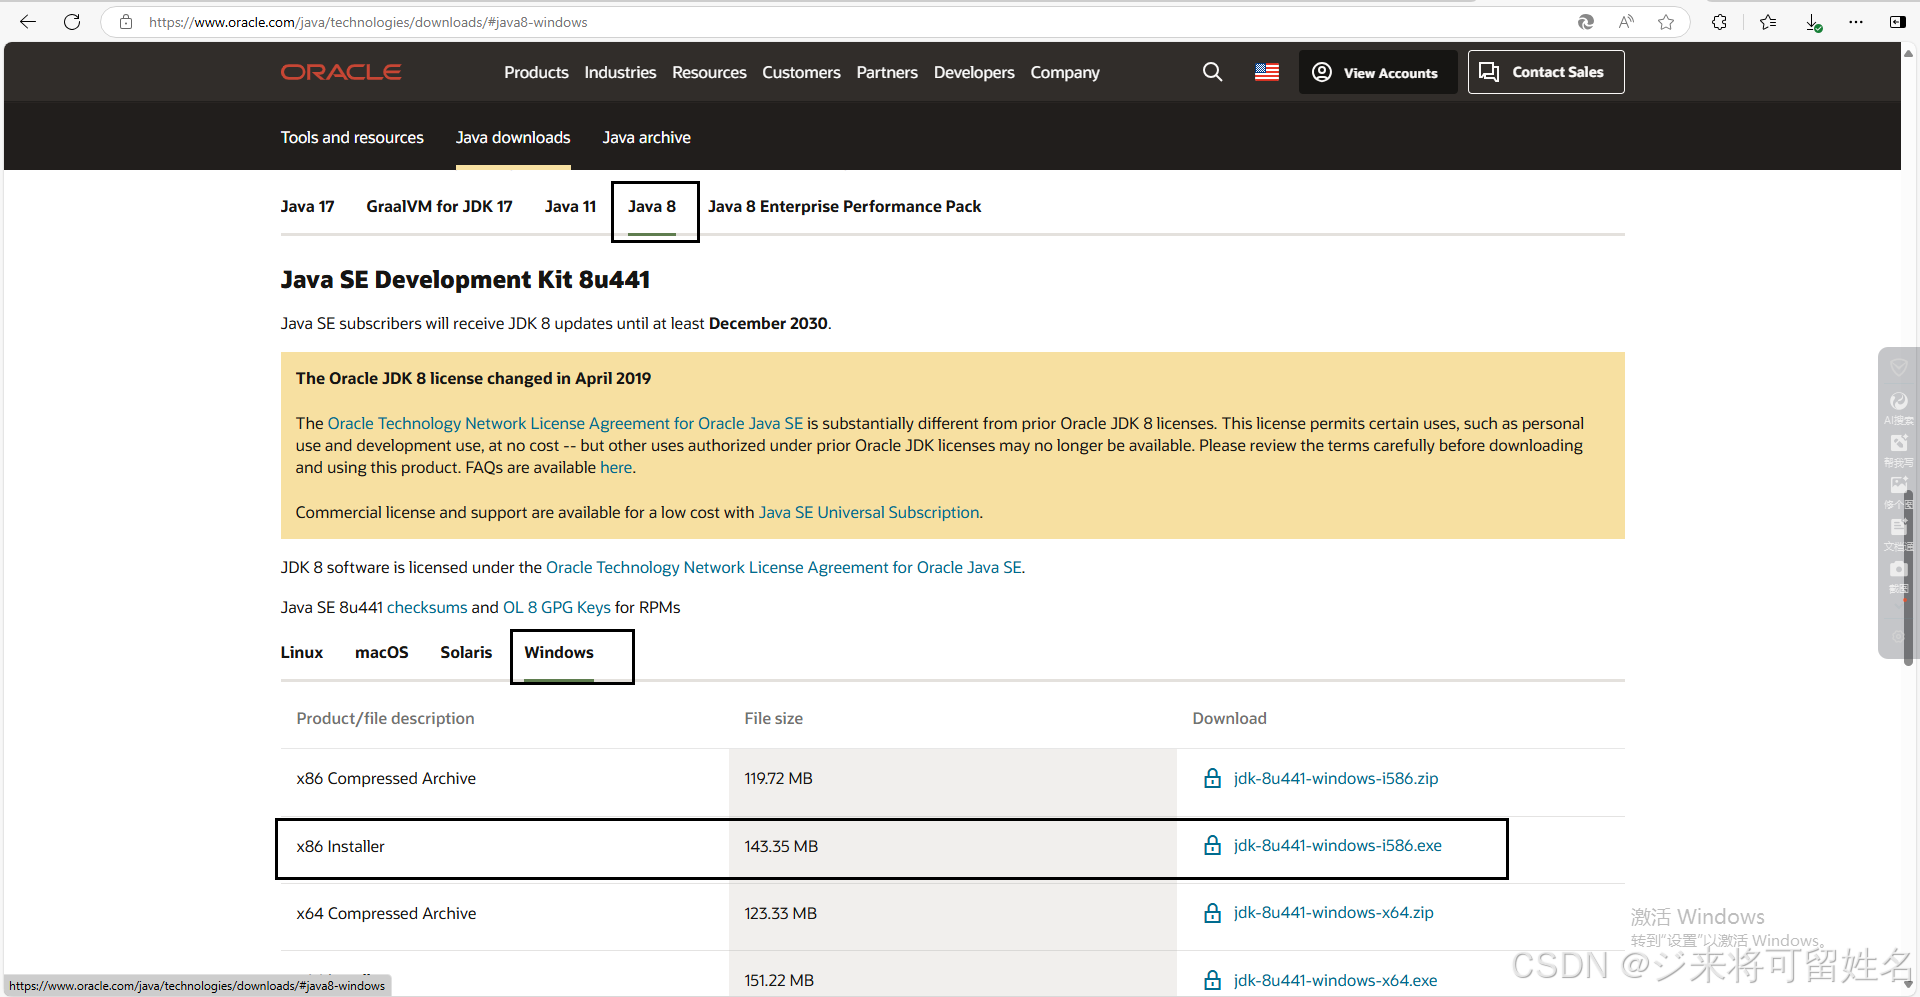1920x997 pixels.
Task: Open Oracle site search magnifier
Action: (x=1212, y=72)
